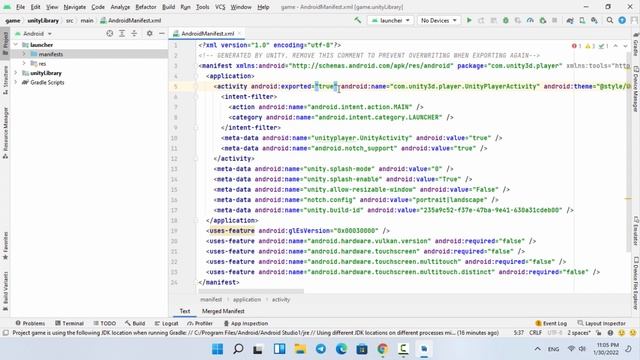
Task: Collapse the launcher module node
Action: point(16,45)
